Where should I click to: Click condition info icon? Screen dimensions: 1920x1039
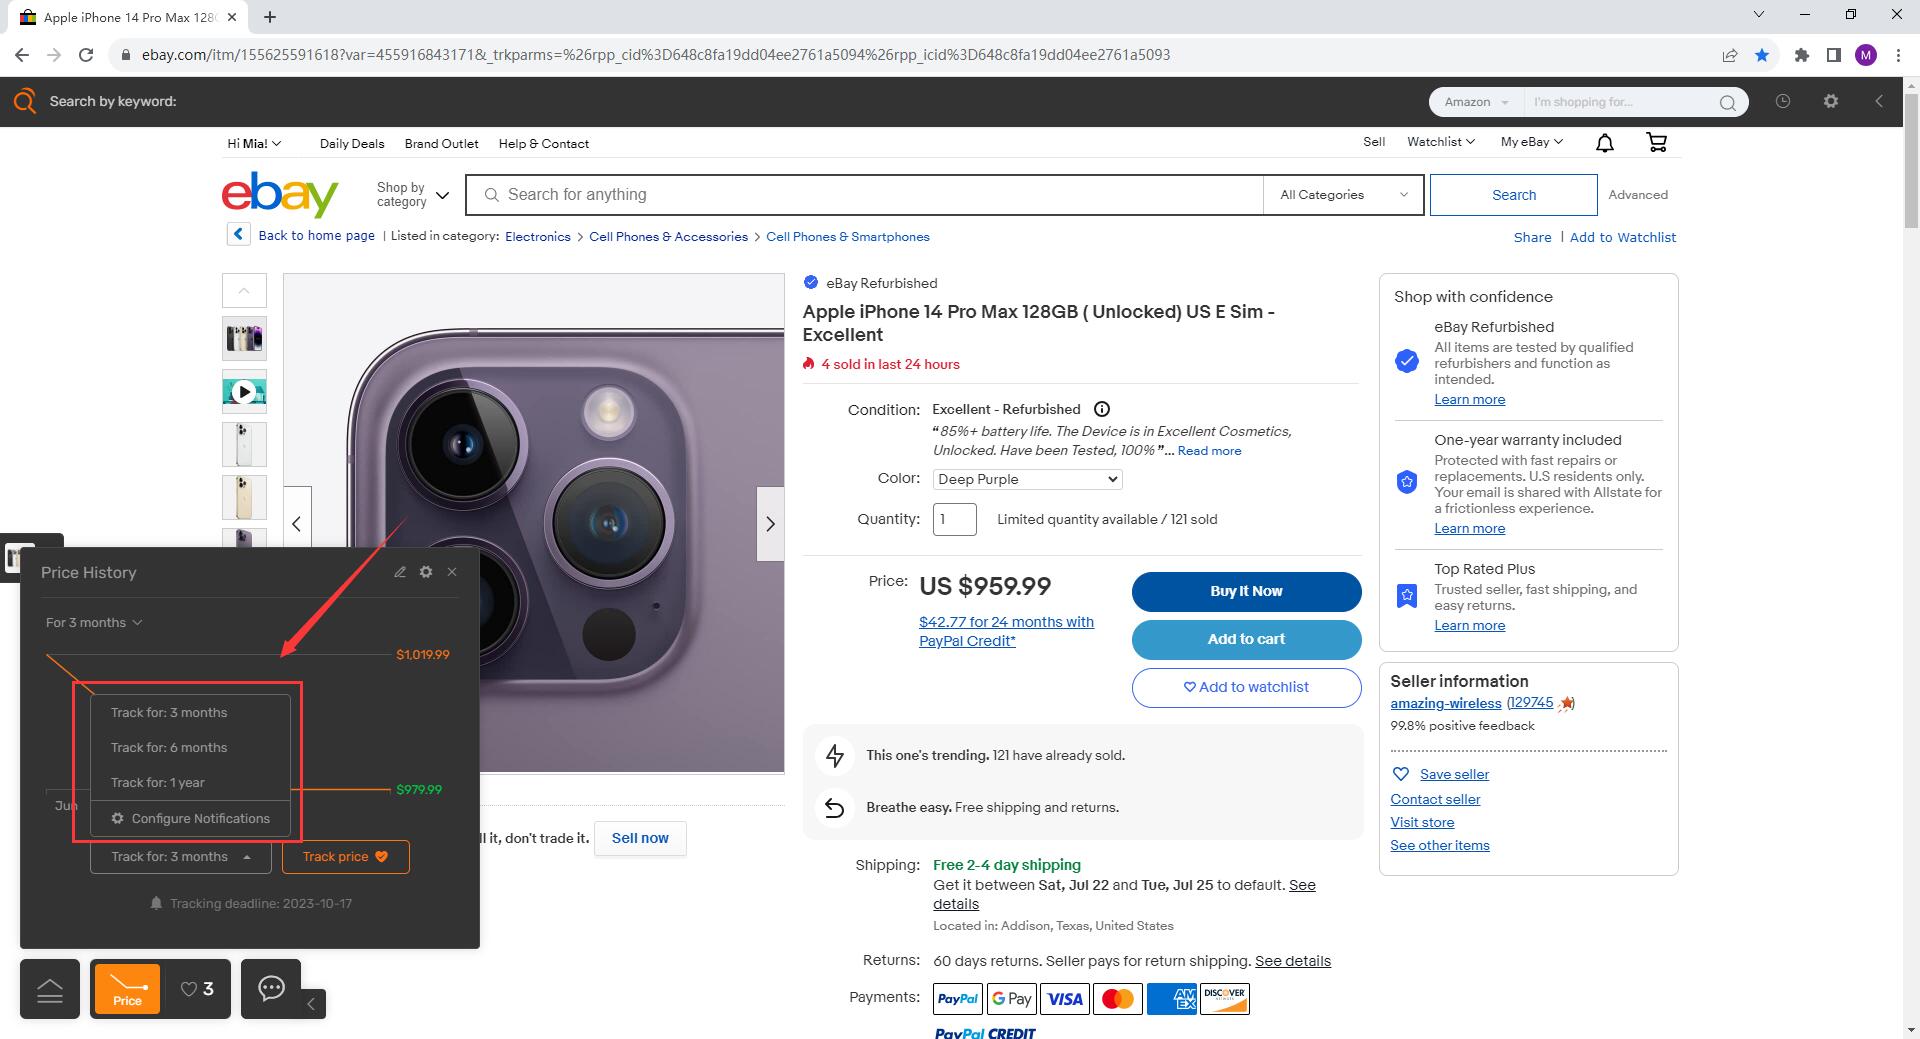coord(1102,409)
